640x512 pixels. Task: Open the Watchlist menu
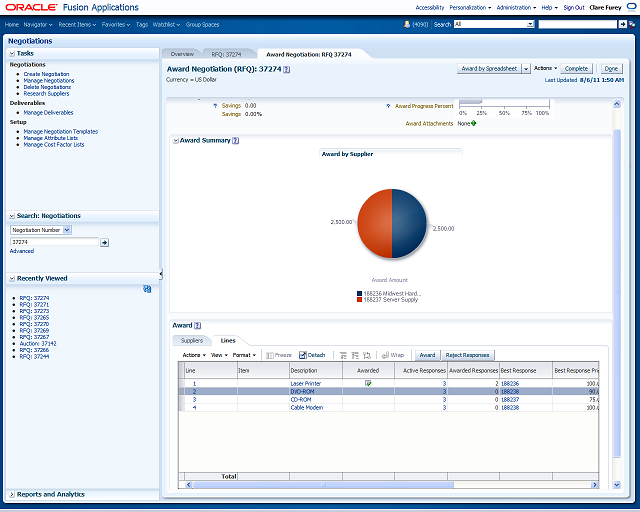click(166, 24)
